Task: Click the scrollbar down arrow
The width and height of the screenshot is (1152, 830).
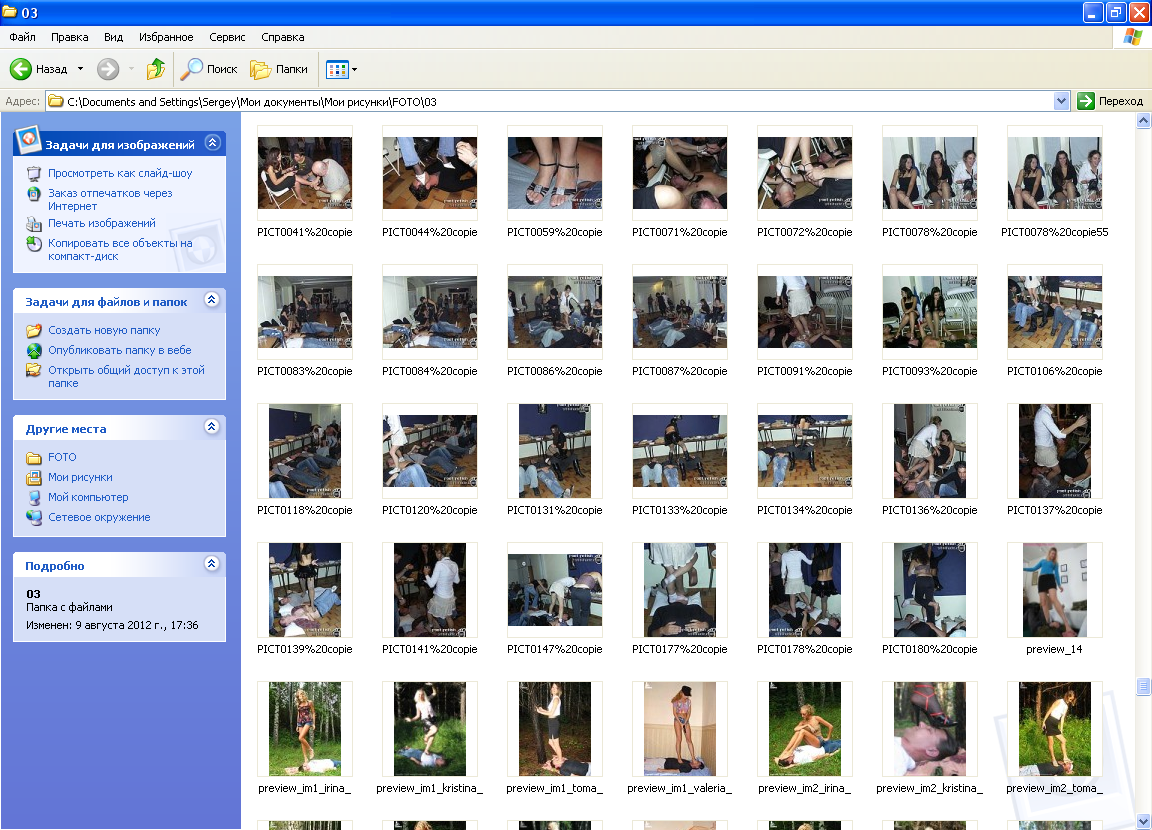Action: coord(1142,821)
